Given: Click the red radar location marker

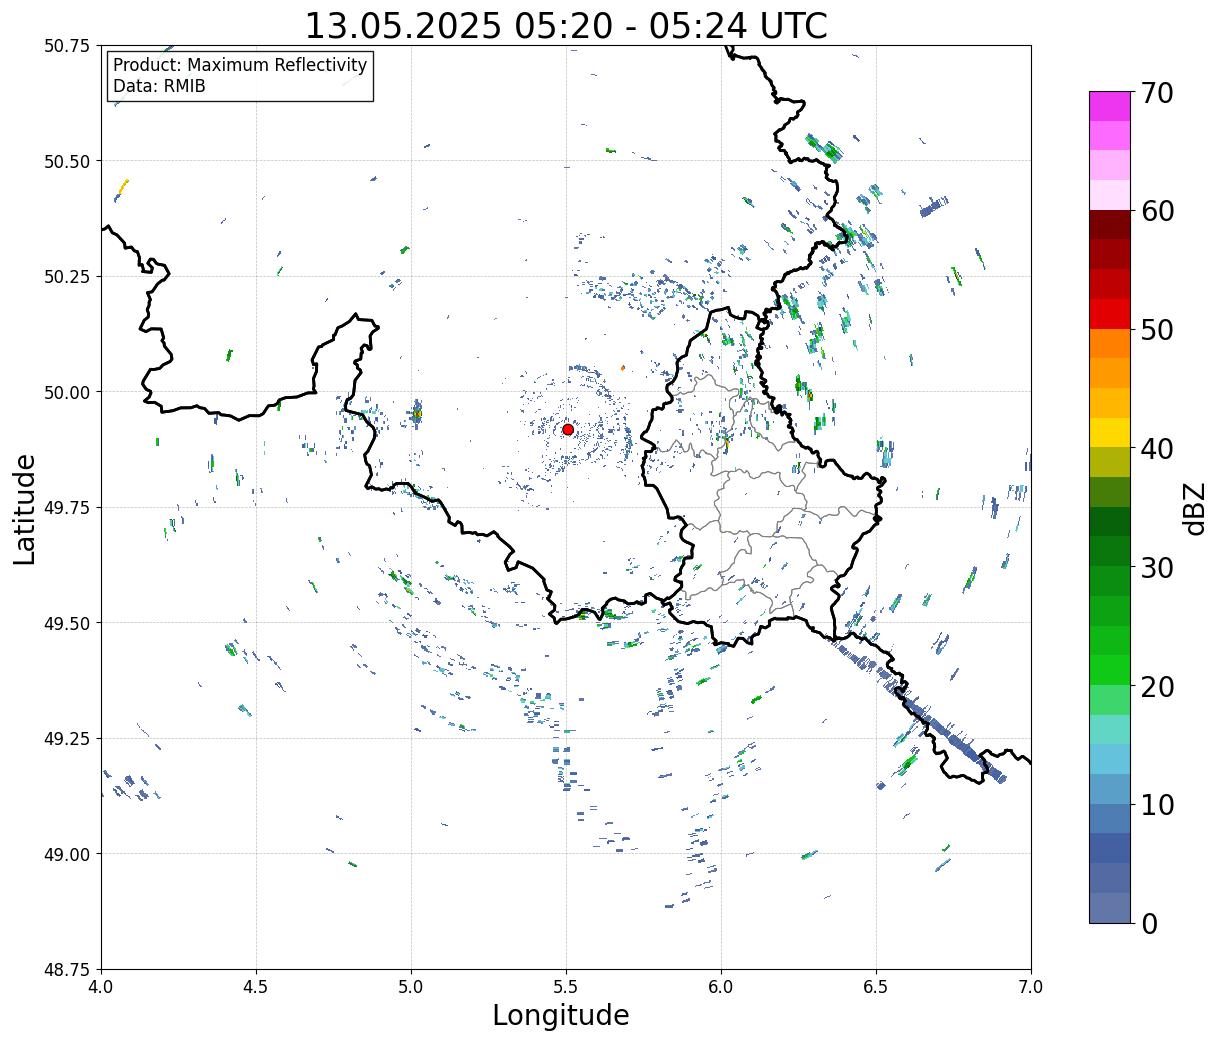Looking at the screenshot, I should coord(568,429).
